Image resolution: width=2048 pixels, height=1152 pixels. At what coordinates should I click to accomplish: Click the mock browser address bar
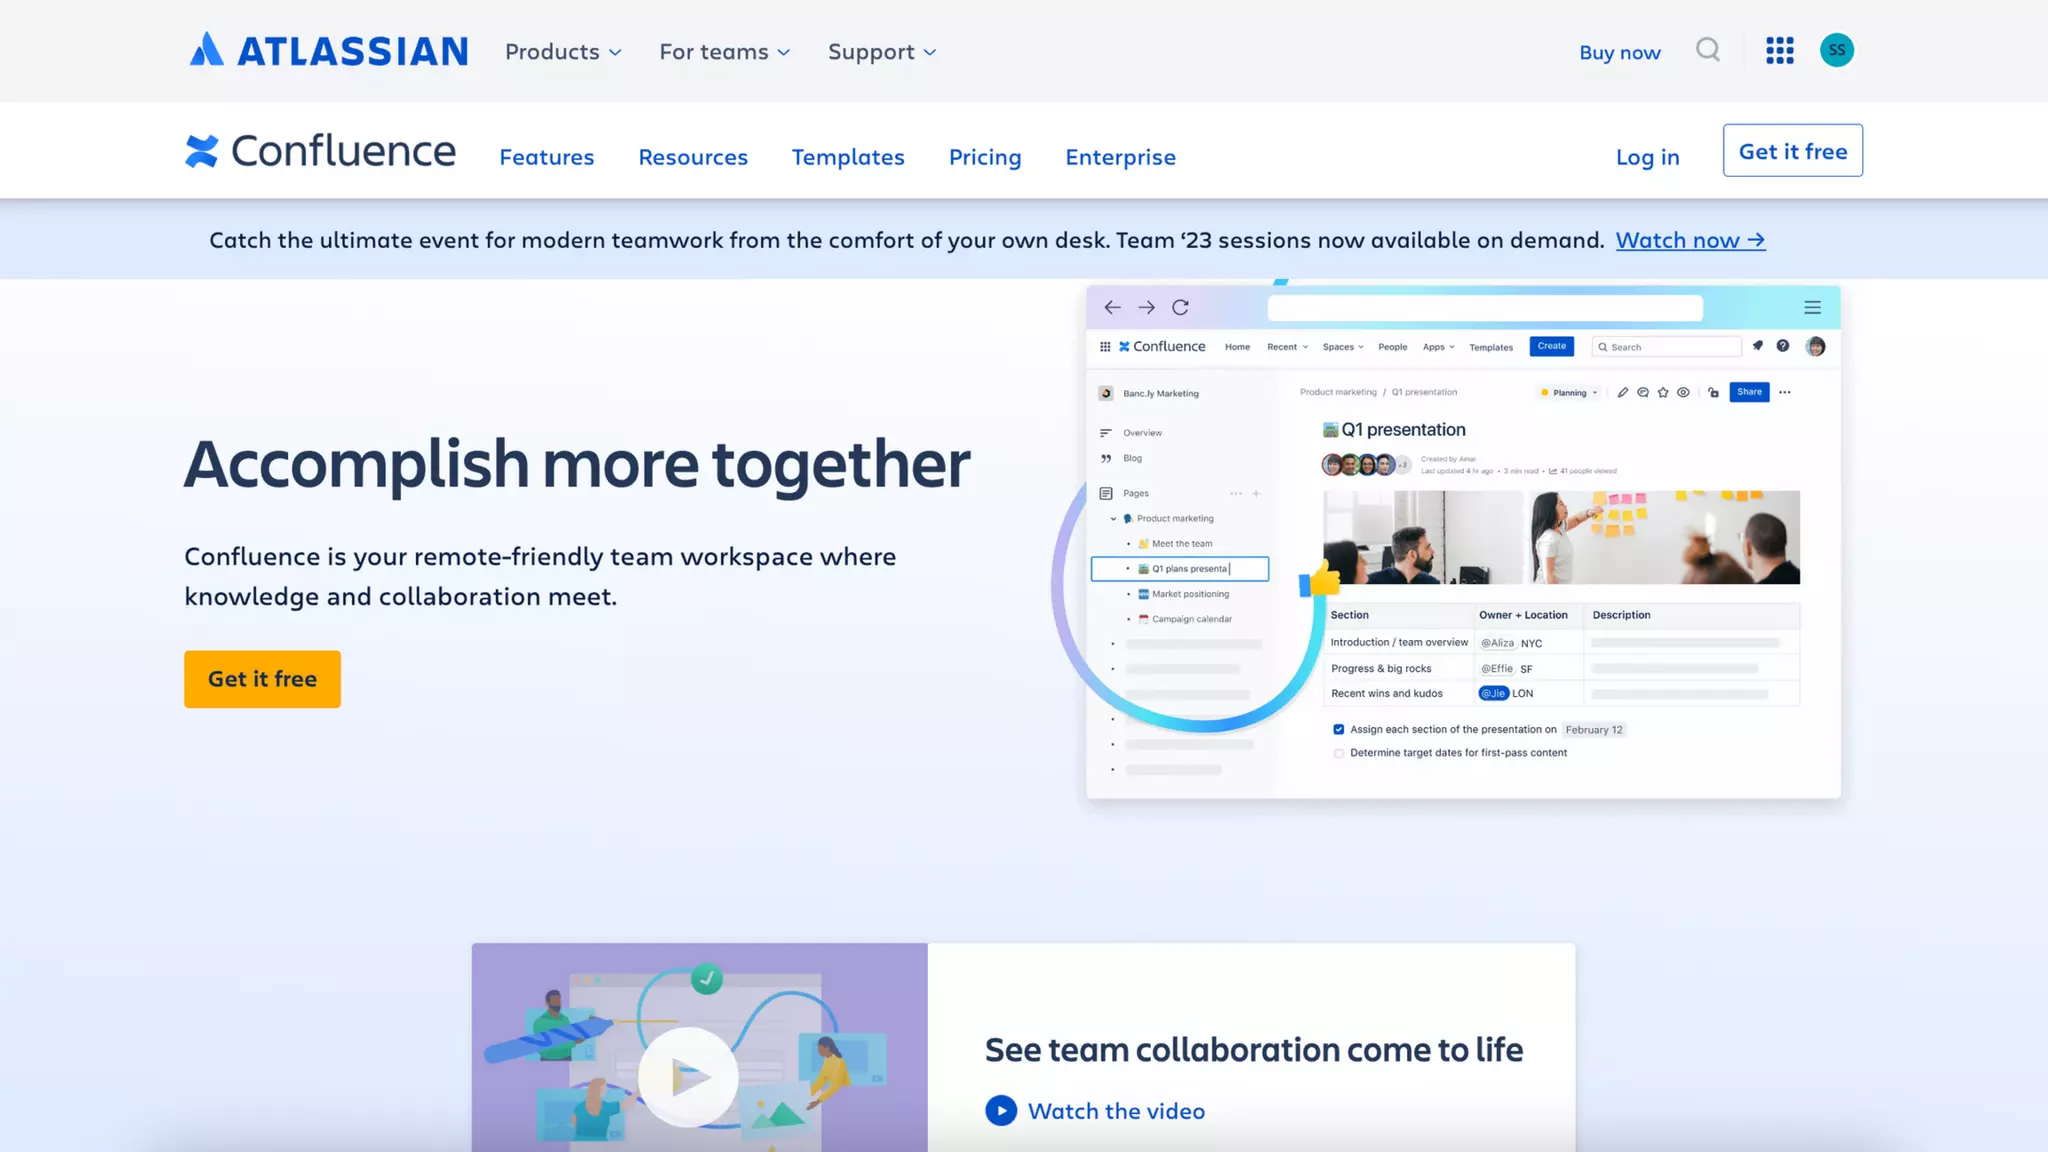tap(1484, 307)
